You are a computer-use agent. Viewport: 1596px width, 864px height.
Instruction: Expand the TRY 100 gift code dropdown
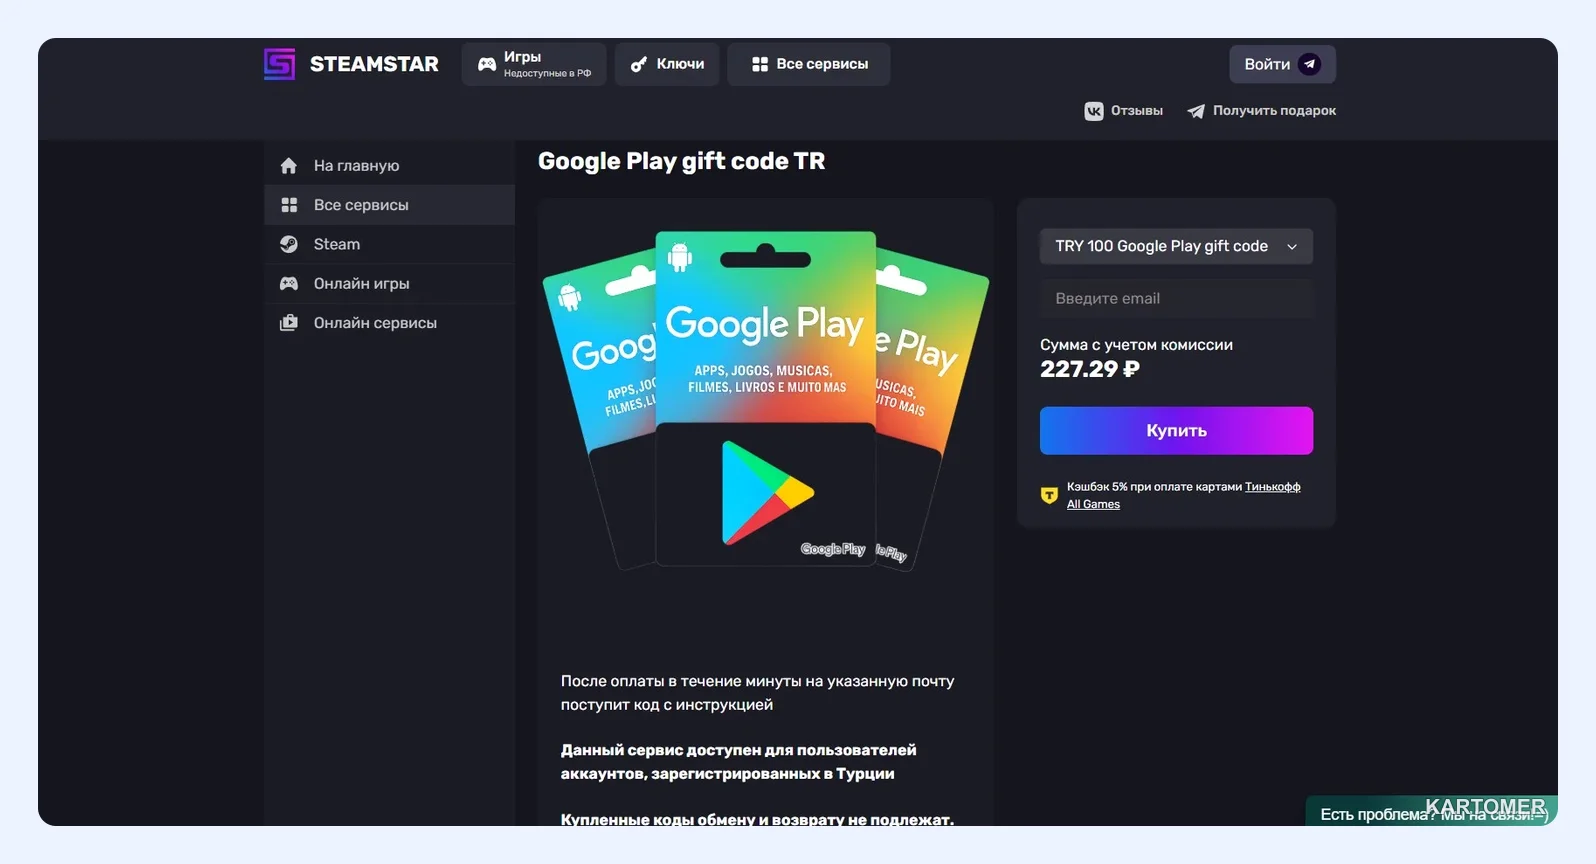click(x=1176, y=246)
